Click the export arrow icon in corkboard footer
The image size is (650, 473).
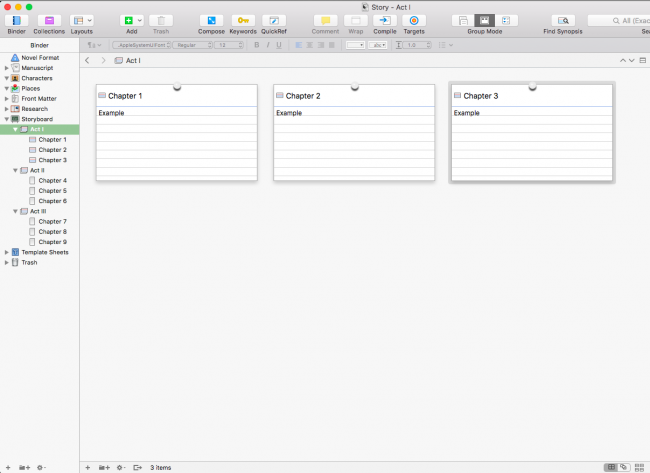137,468
